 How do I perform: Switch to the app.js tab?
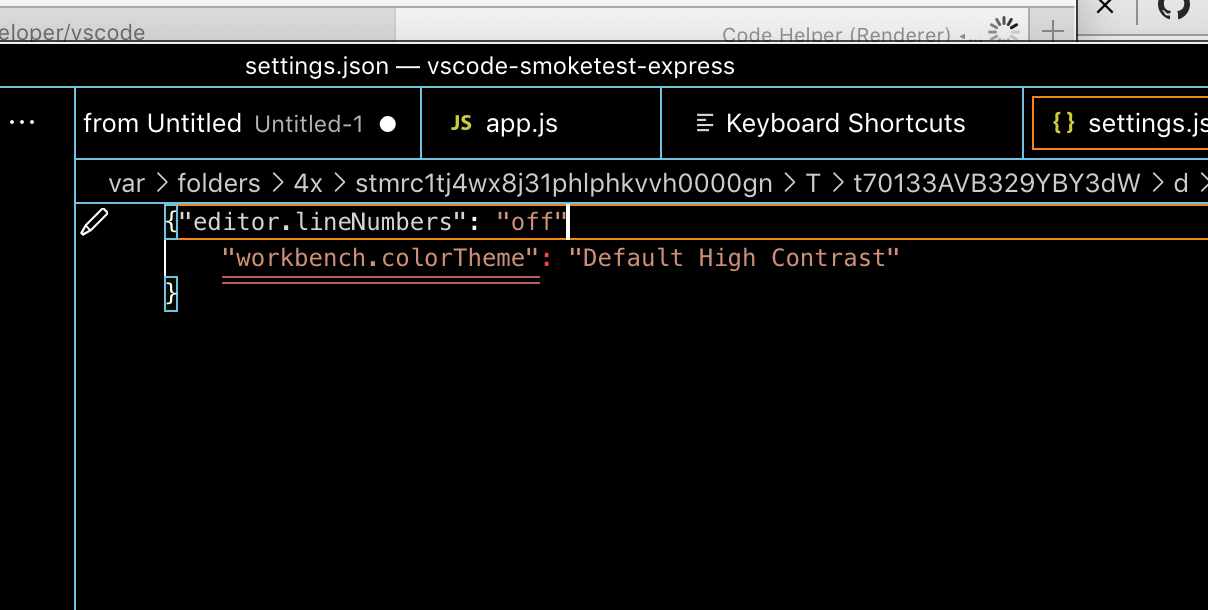[x=541, y=123]
